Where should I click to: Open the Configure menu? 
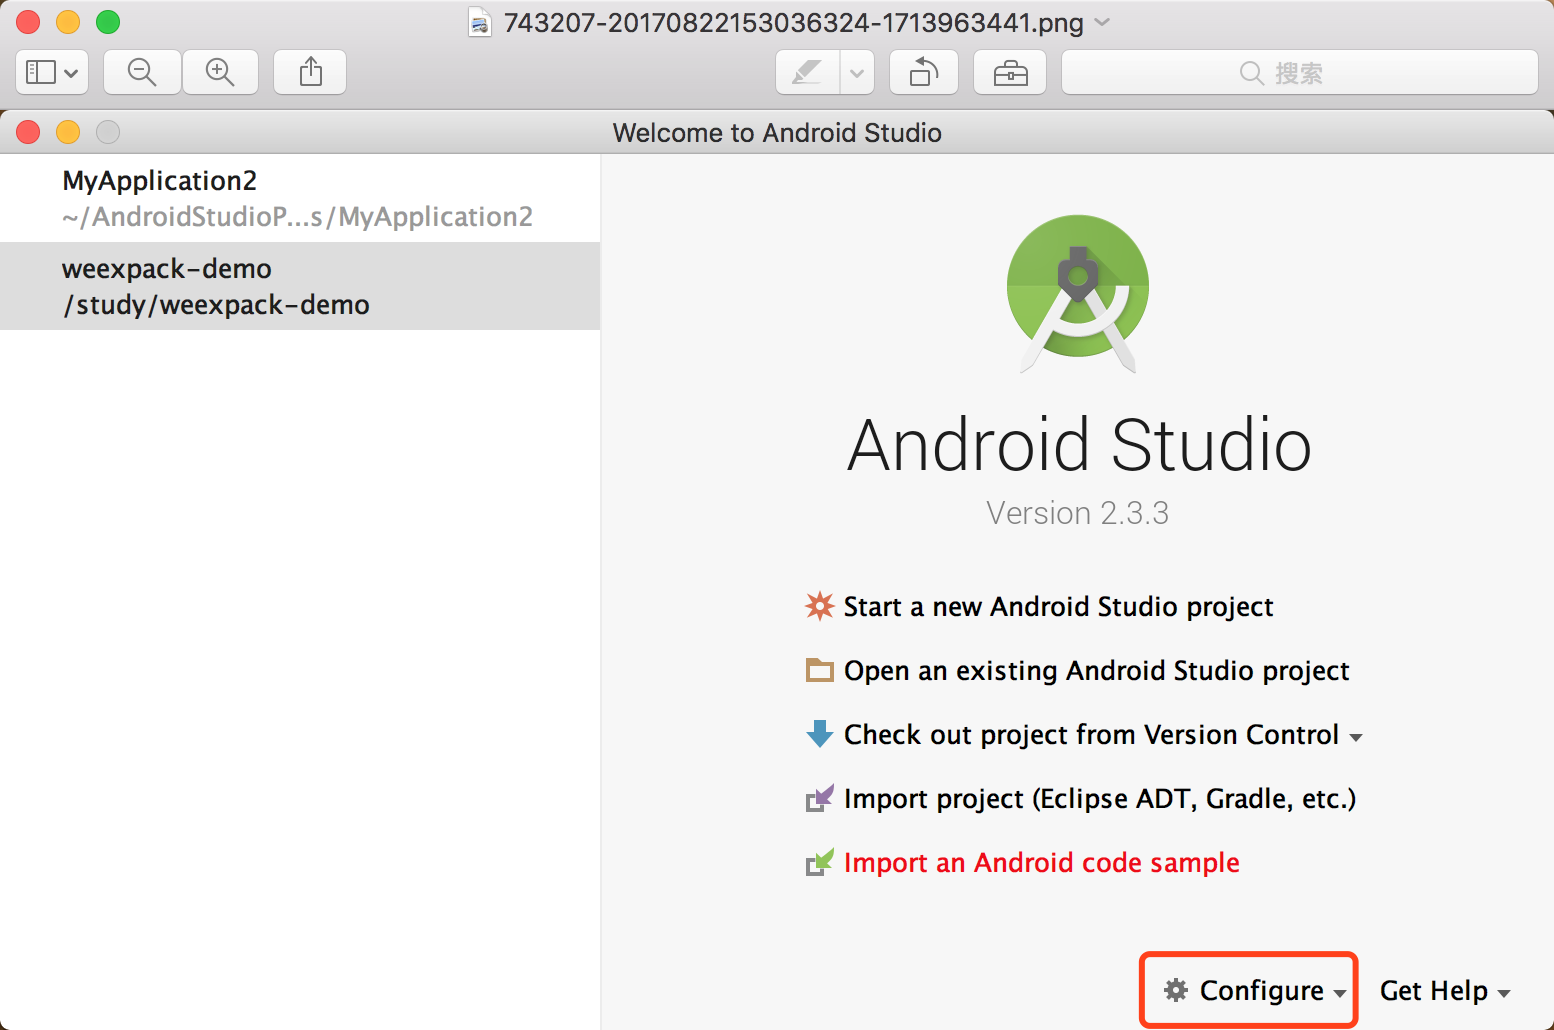1255,990
